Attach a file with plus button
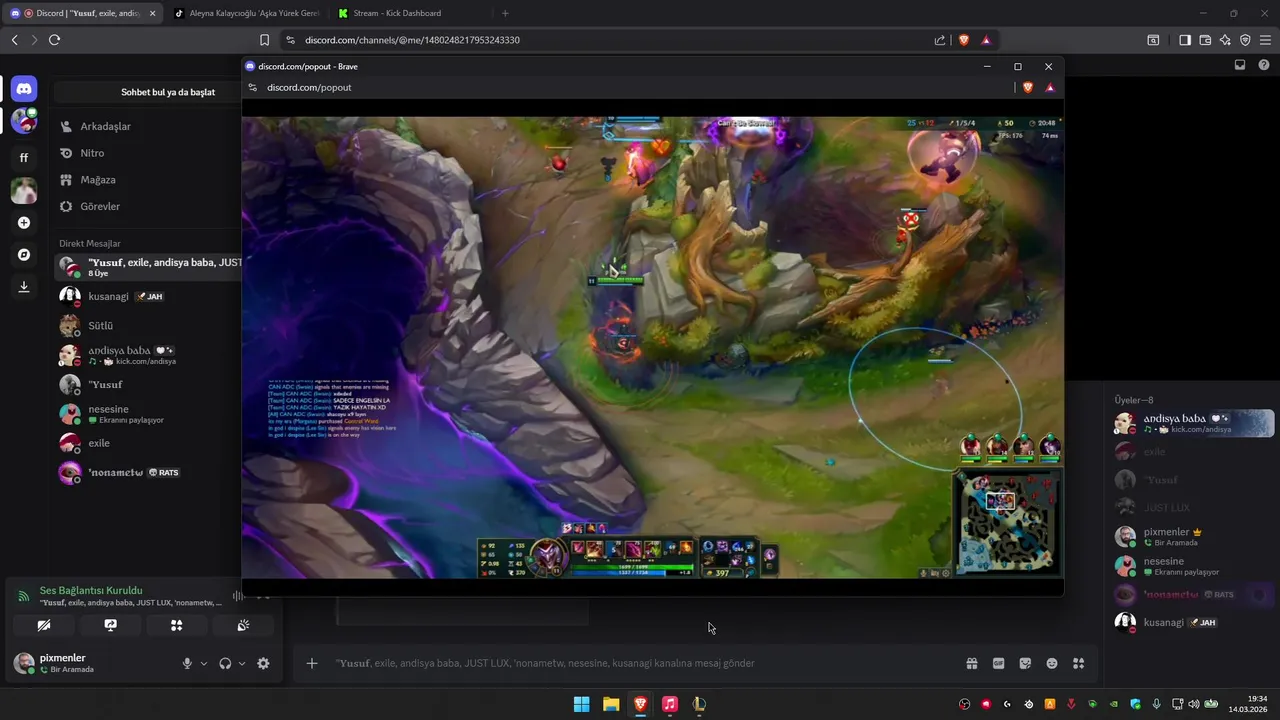Image resolution: width=1280 pixels, height=720 pixels. (x=312, y=663)
